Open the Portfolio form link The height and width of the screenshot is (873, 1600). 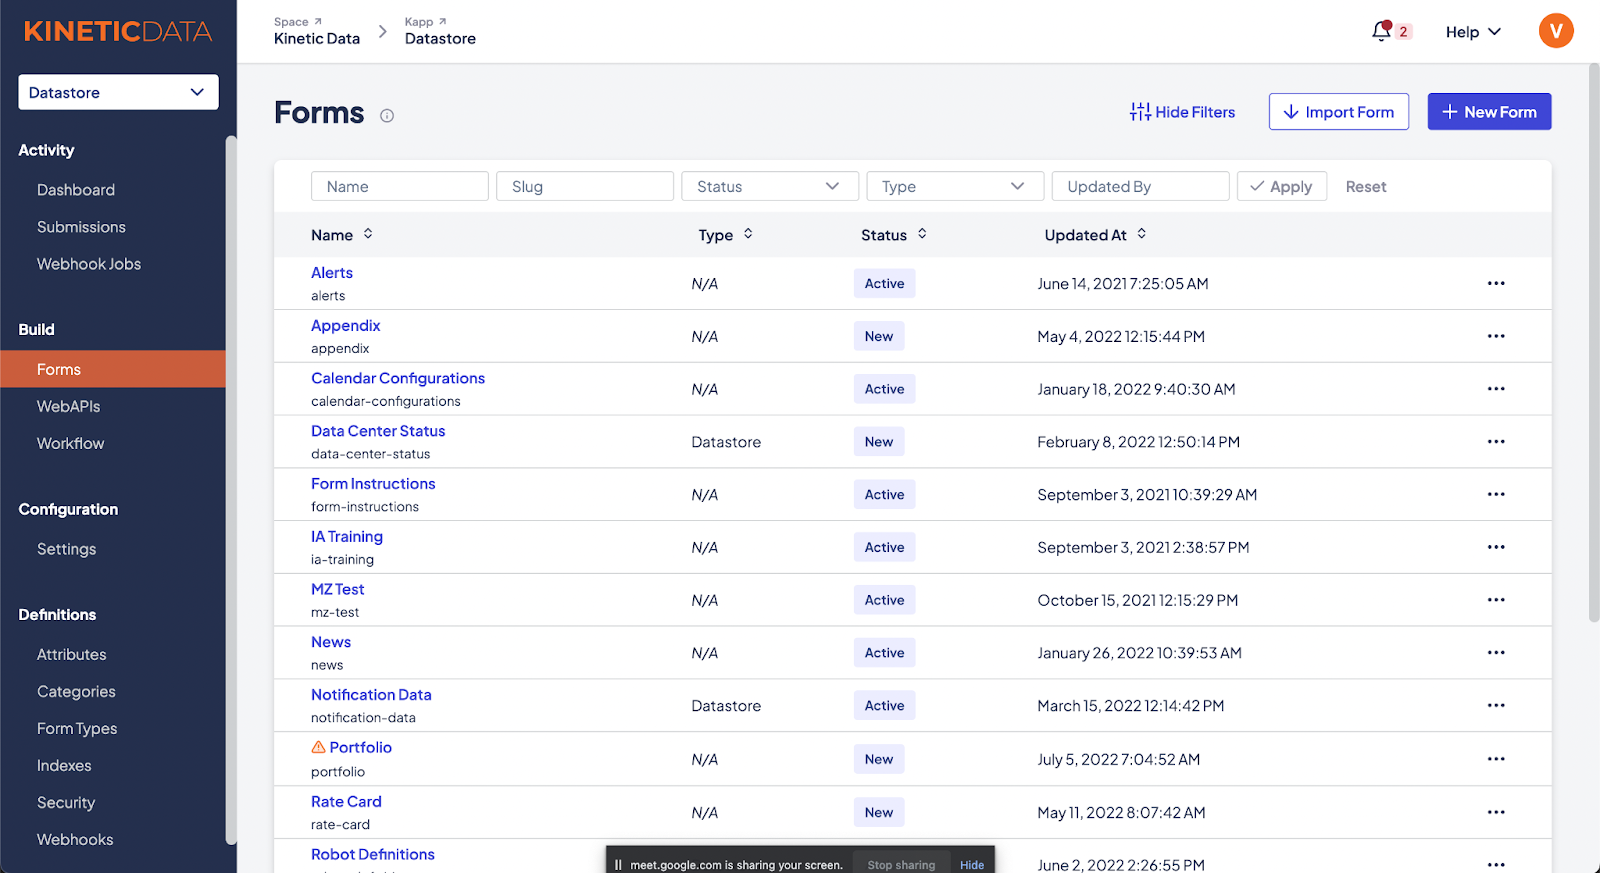pyautogui.click(x=361, y=747)
